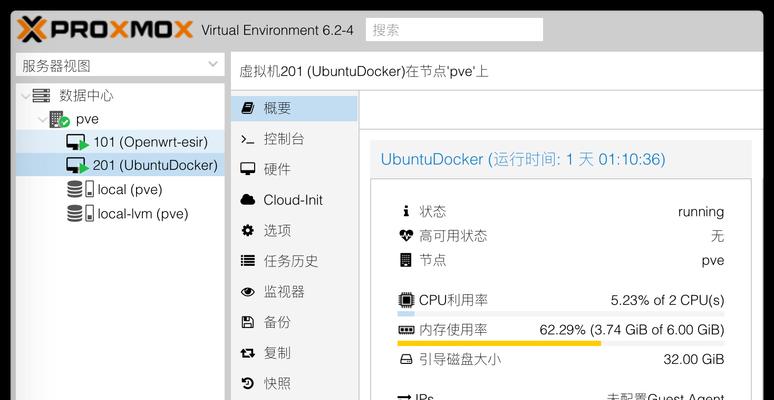The image size is (774, 400).
Task: Click the local (pve) storage icon
Action: pos(80,189)
